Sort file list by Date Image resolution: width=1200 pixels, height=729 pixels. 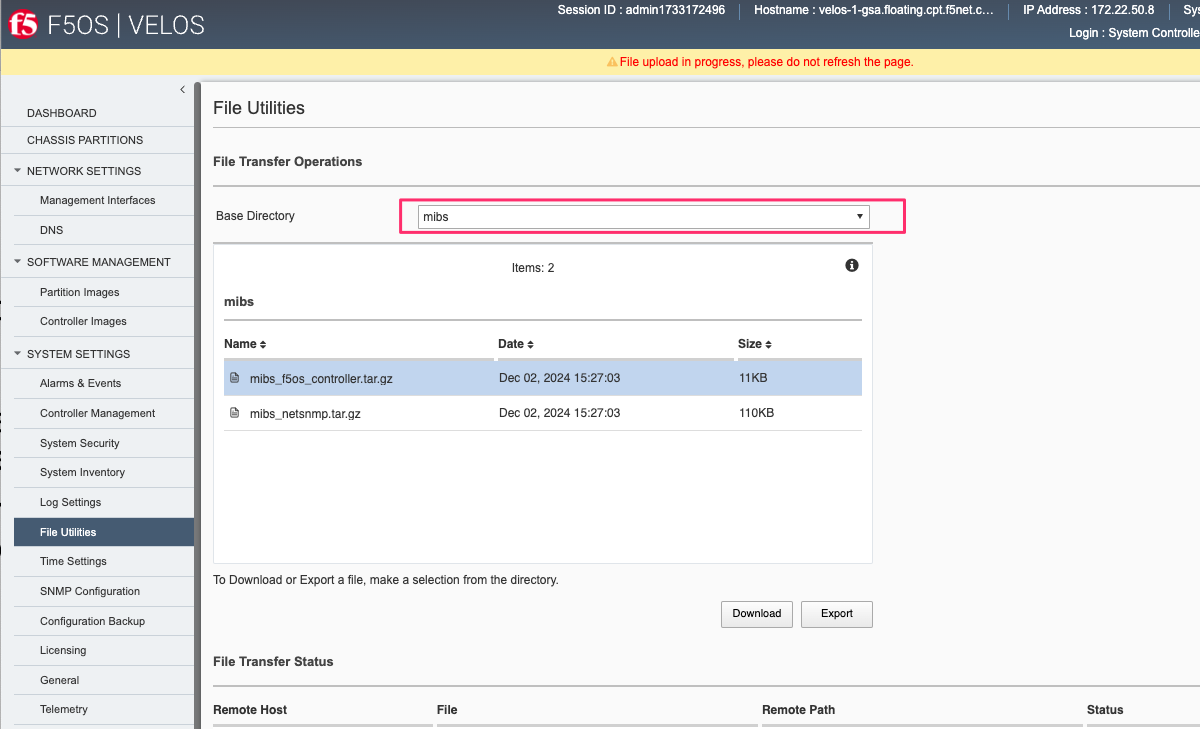pos(516,344)
